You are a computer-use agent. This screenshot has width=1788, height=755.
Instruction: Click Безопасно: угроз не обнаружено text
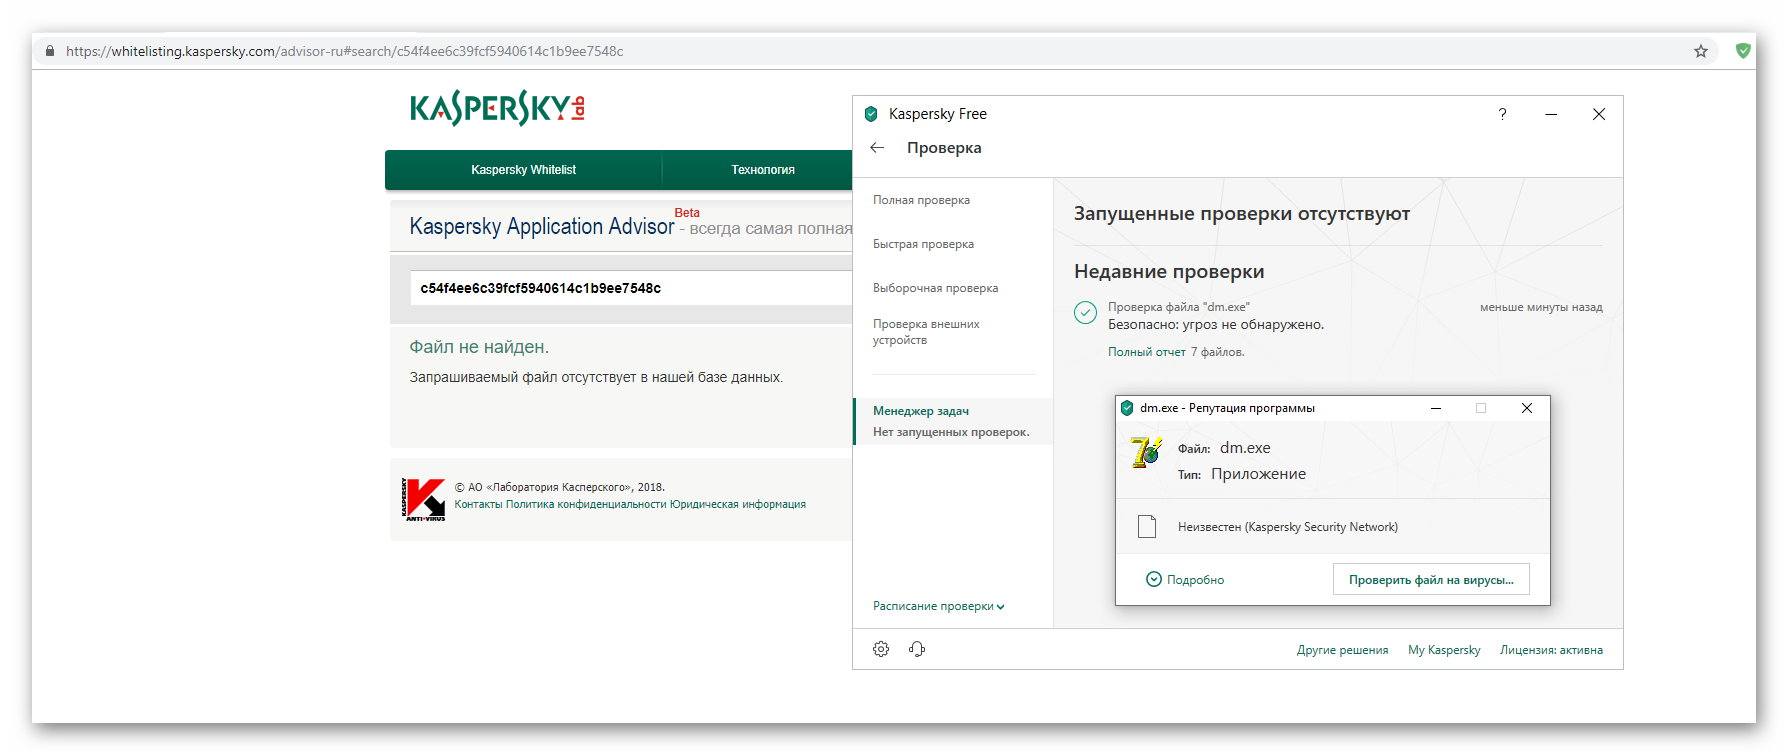coord(1216,324)
